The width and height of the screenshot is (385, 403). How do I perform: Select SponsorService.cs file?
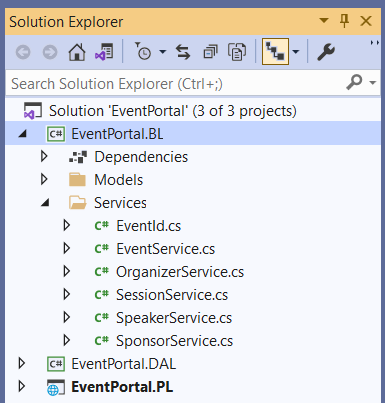174,341
